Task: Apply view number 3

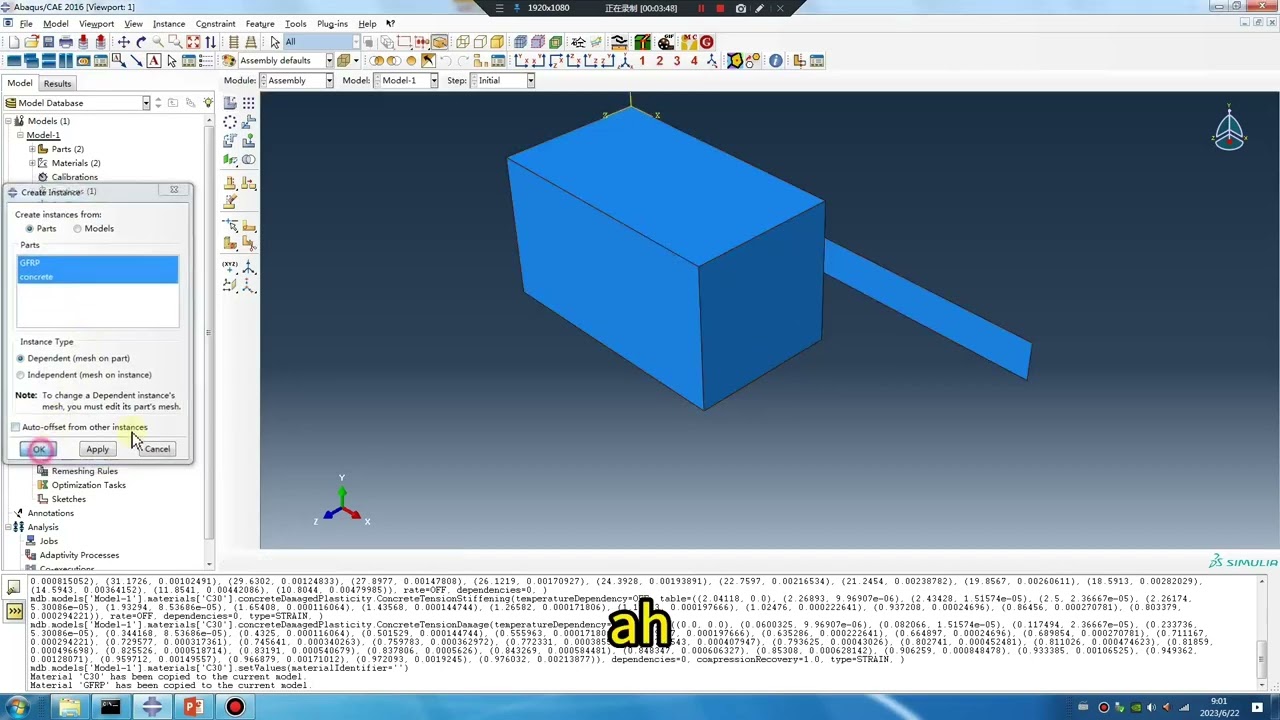Action: click(677, 61)
